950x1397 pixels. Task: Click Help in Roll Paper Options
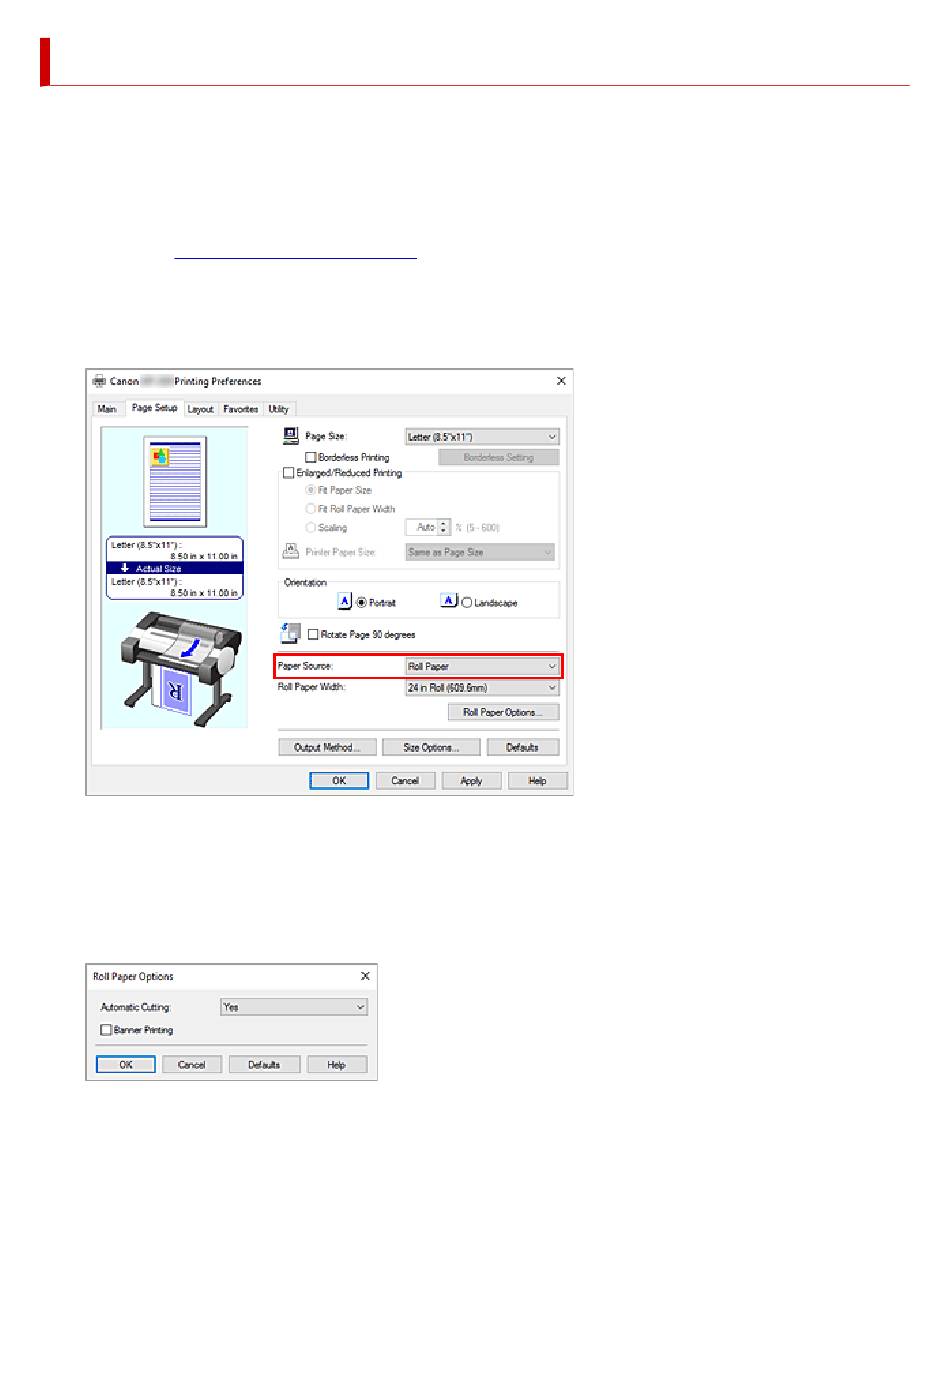tap(337, 1065)
